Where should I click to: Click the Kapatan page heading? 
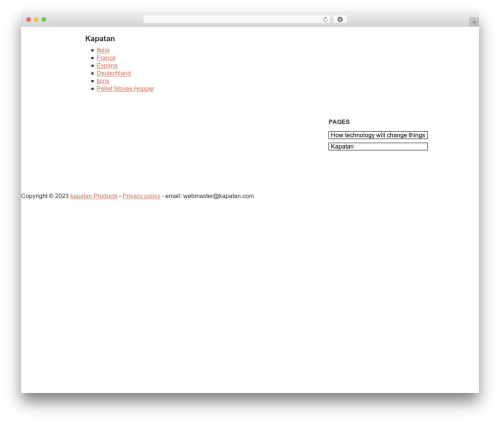coord(100,39)
